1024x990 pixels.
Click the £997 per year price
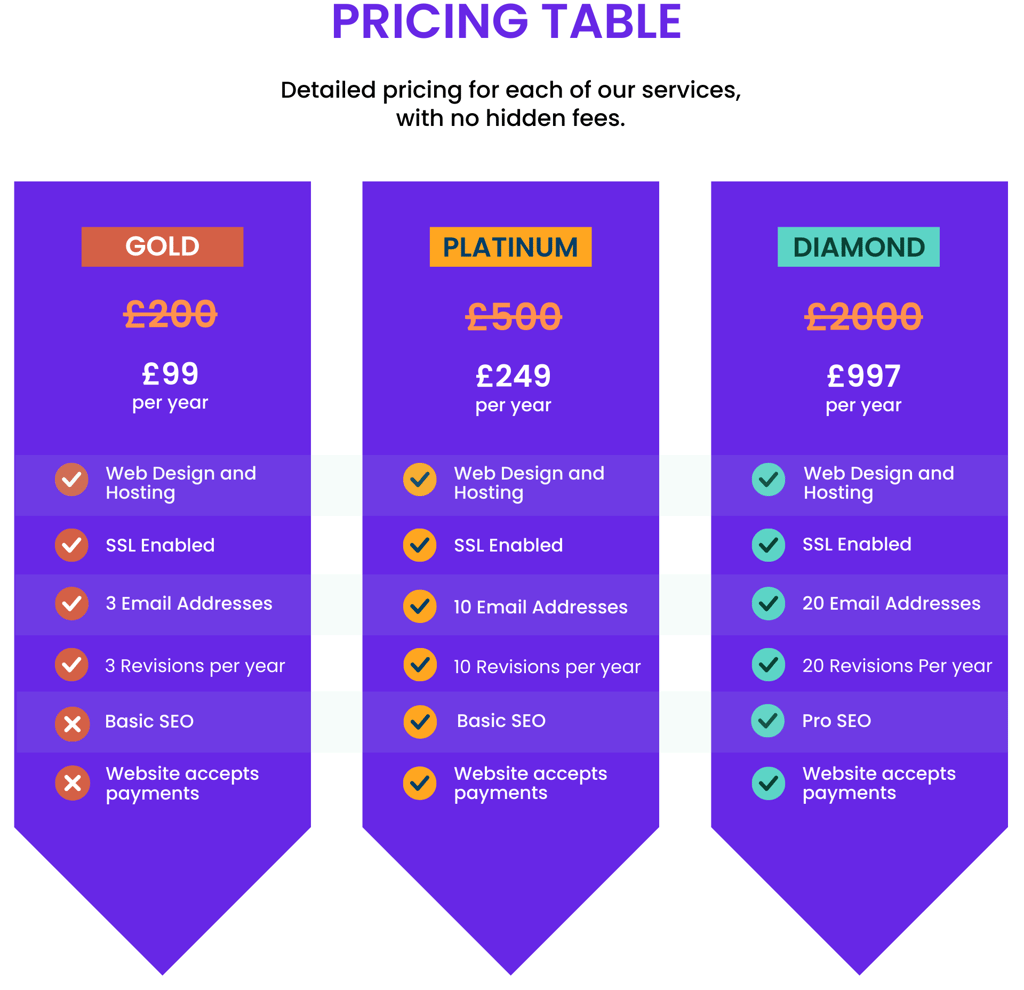[863, 389]
